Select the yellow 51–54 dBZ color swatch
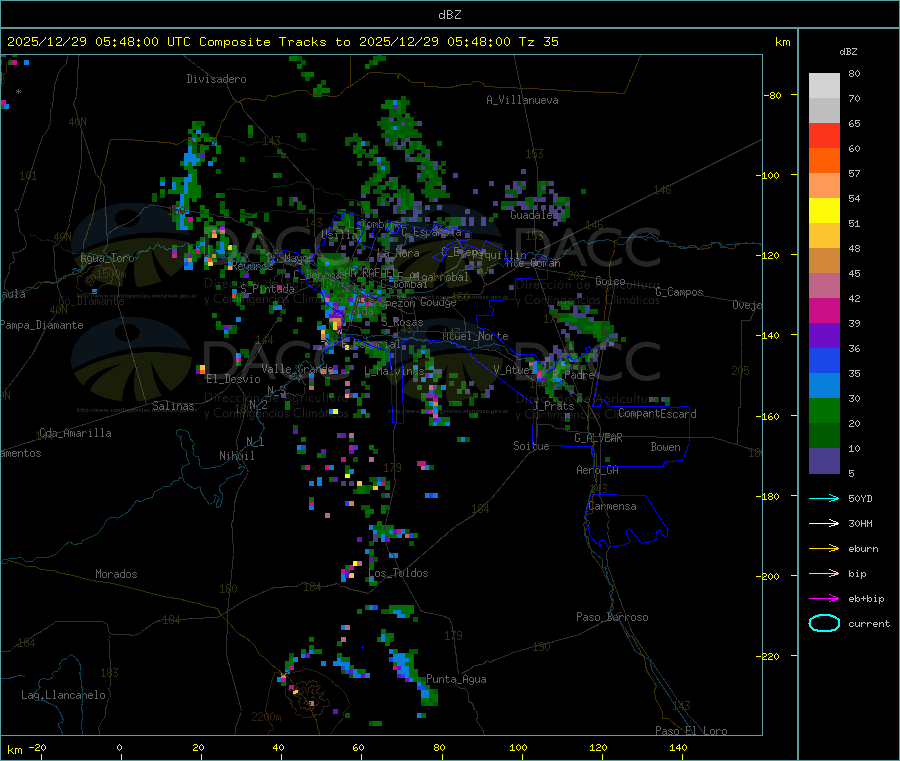 click(x=824, y=211)
